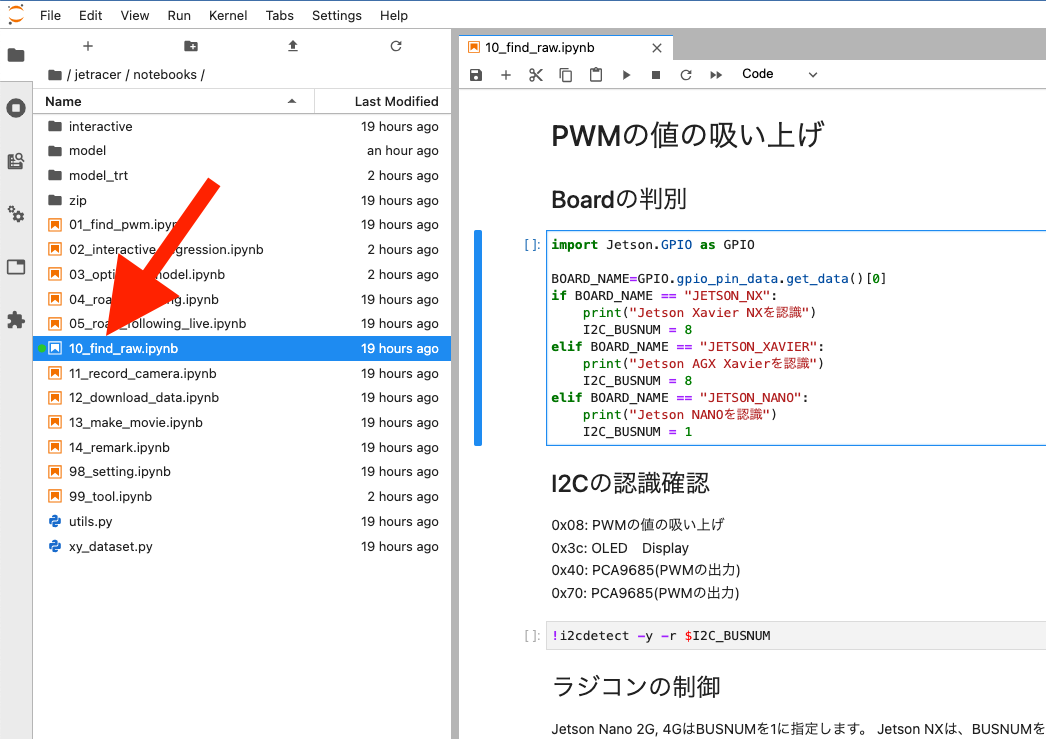Screen dimensions: 1046x739
Task: Cut the selected cell with scissors
Action: point(536,75)
